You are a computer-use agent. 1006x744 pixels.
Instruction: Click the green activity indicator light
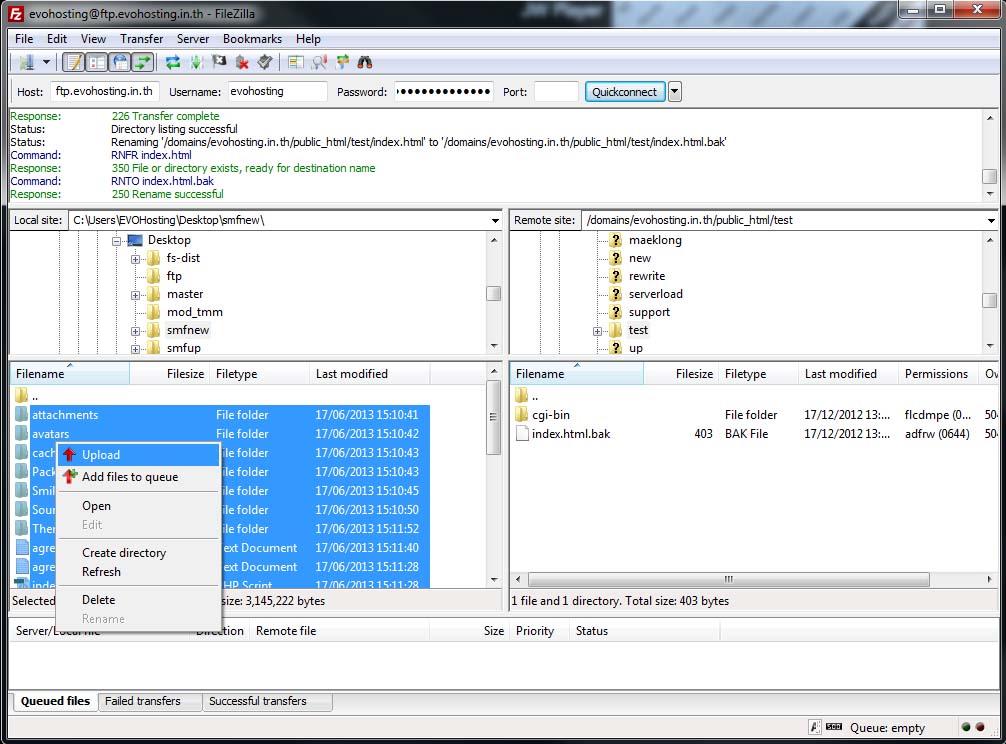966,727
